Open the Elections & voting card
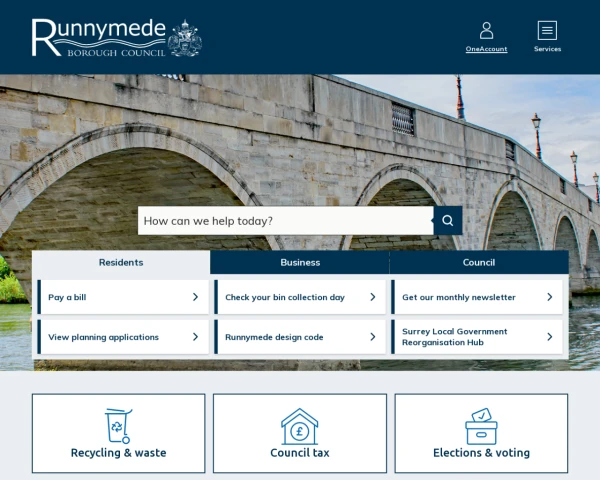This screenshot has height=480, width=600. pyautogui.click(x=481, y=433)
